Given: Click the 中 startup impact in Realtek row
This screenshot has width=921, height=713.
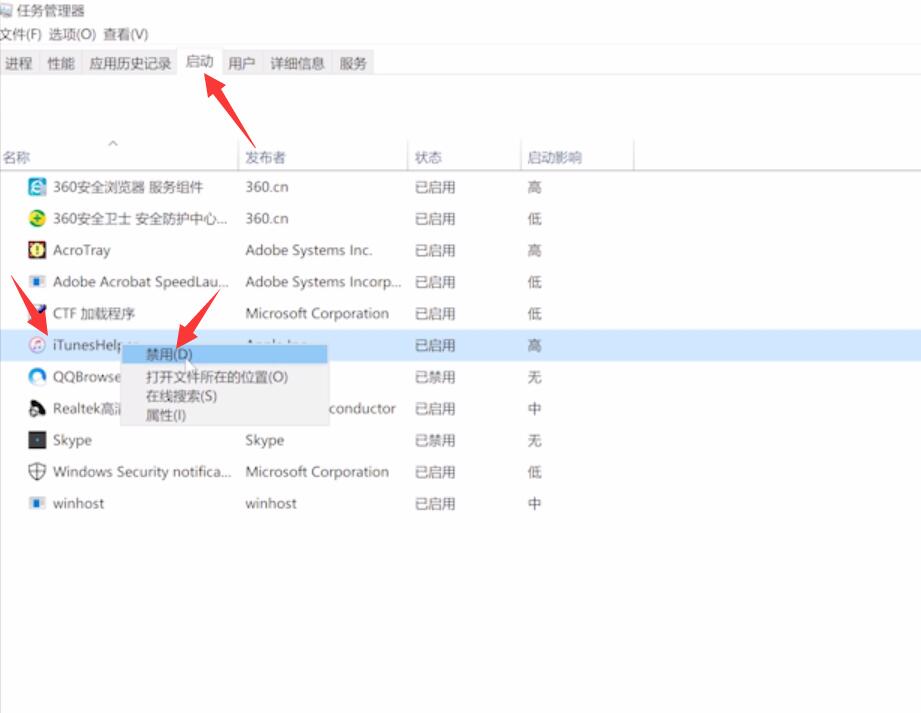Looking at the screenshot, I should tap(535, 409).
